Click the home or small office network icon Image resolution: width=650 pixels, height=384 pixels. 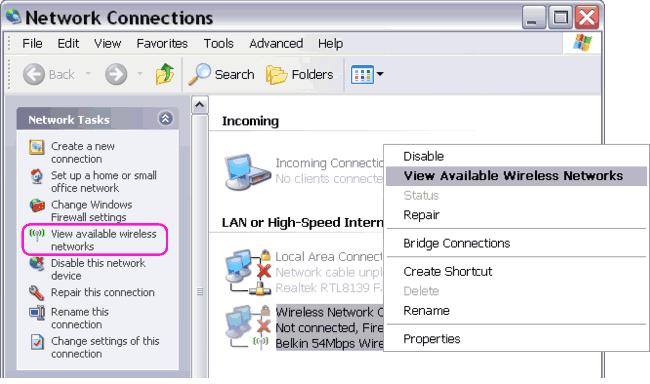pyautogui.click(x=37, y=176)
